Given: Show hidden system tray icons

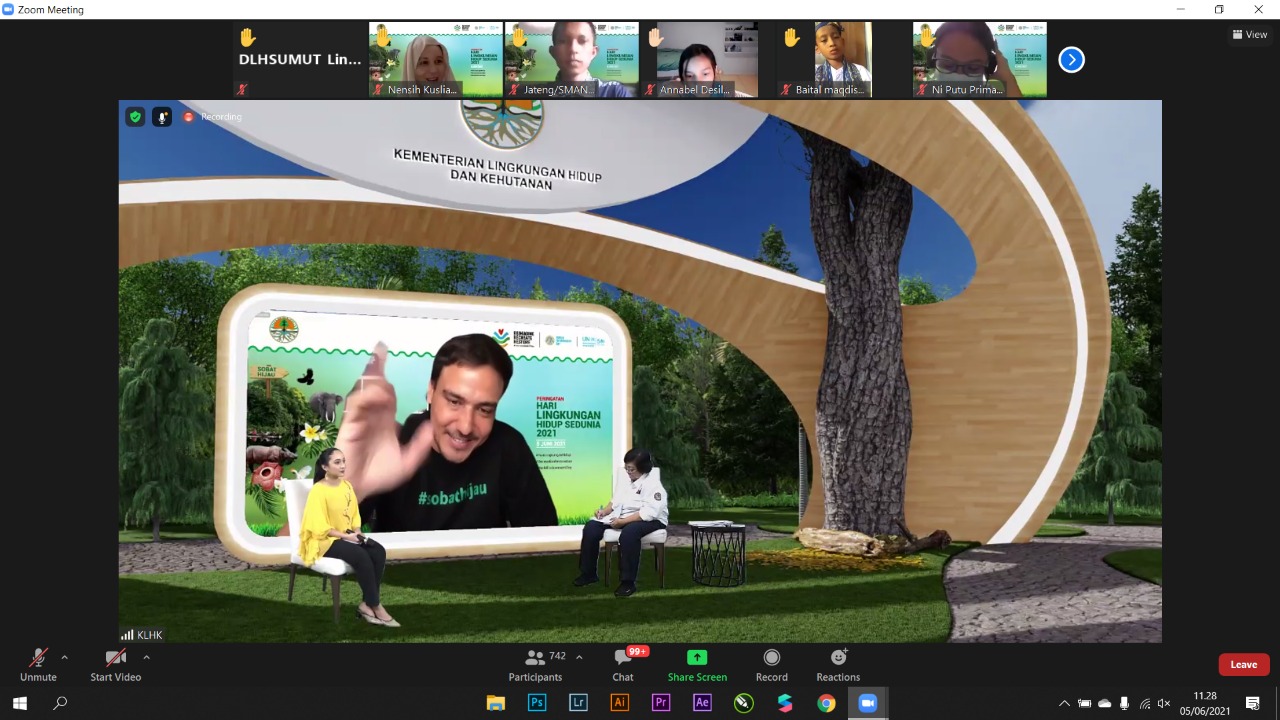Looking at the screenshot, I should point(1064,703).
